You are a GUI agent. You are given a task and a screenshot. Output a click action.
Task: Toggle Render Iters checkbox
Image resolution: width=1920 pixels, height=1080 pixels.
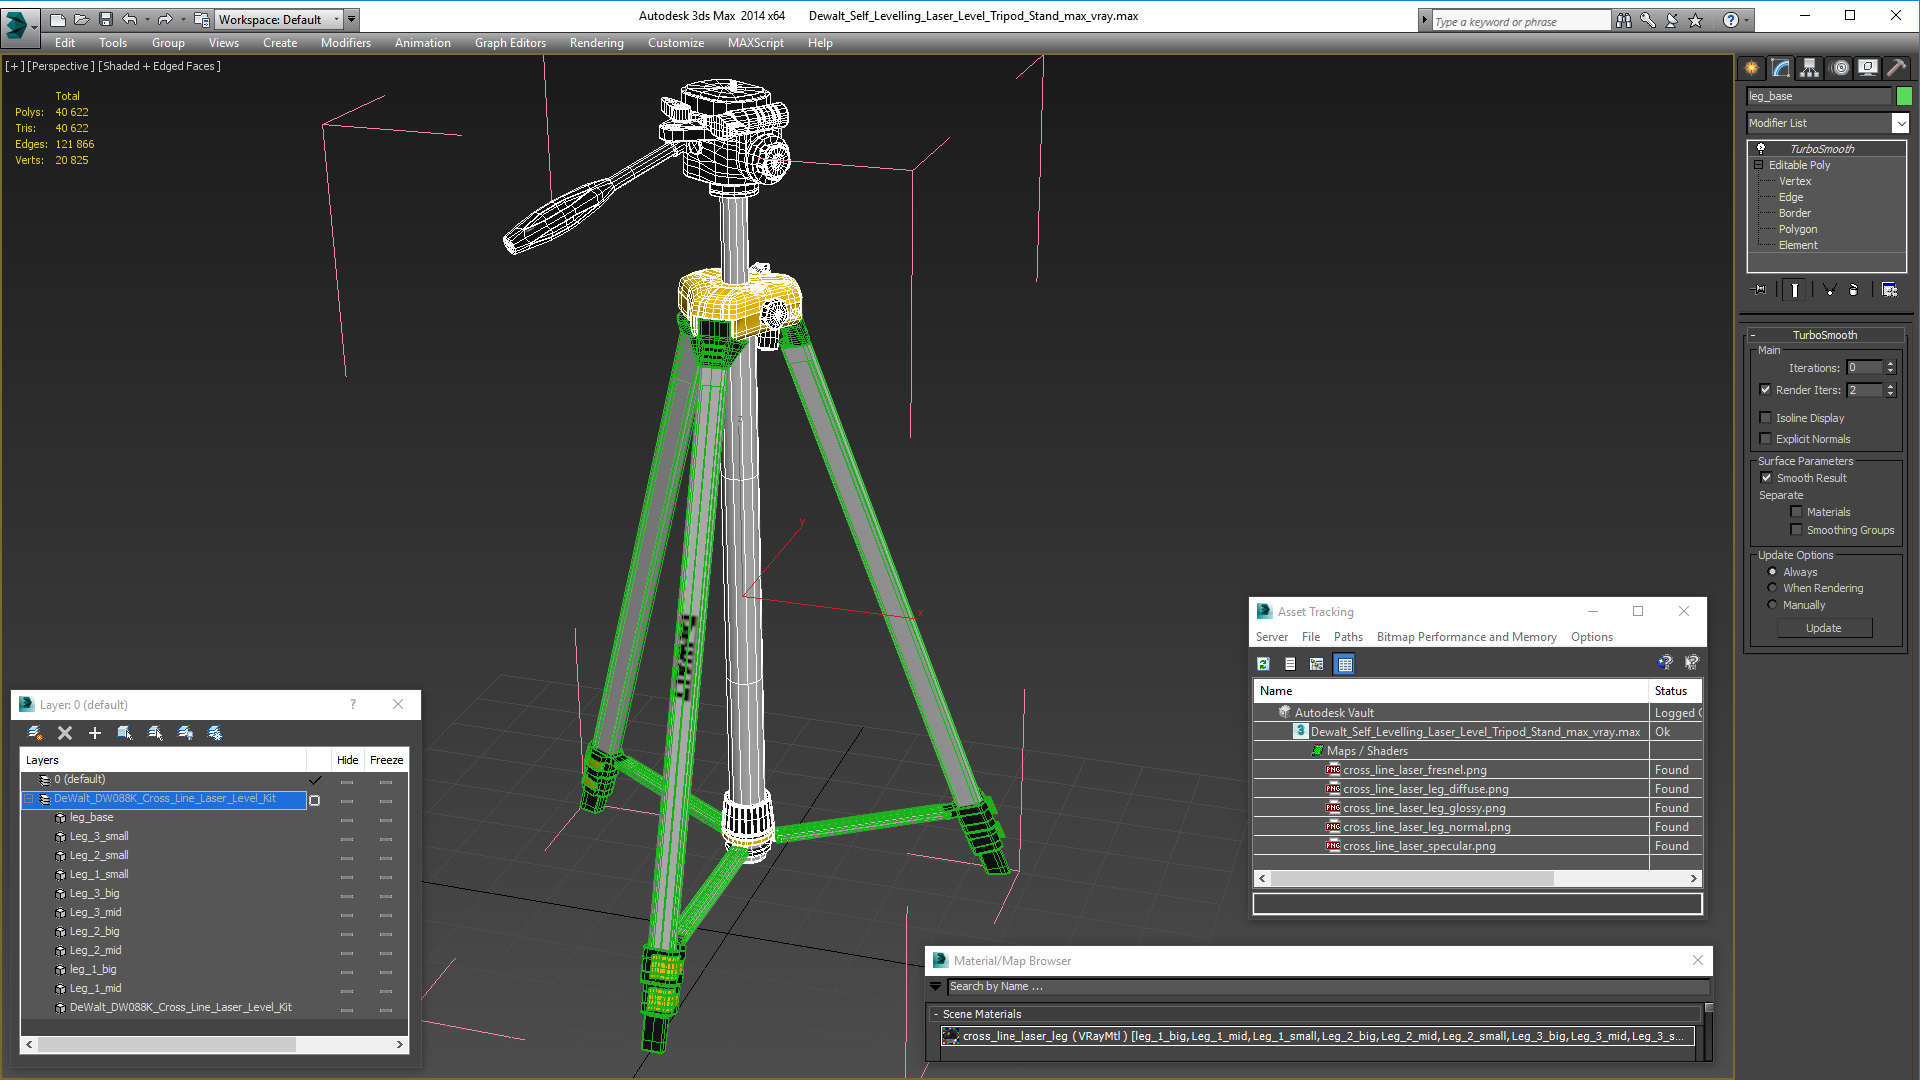(x=1765, y=390)
